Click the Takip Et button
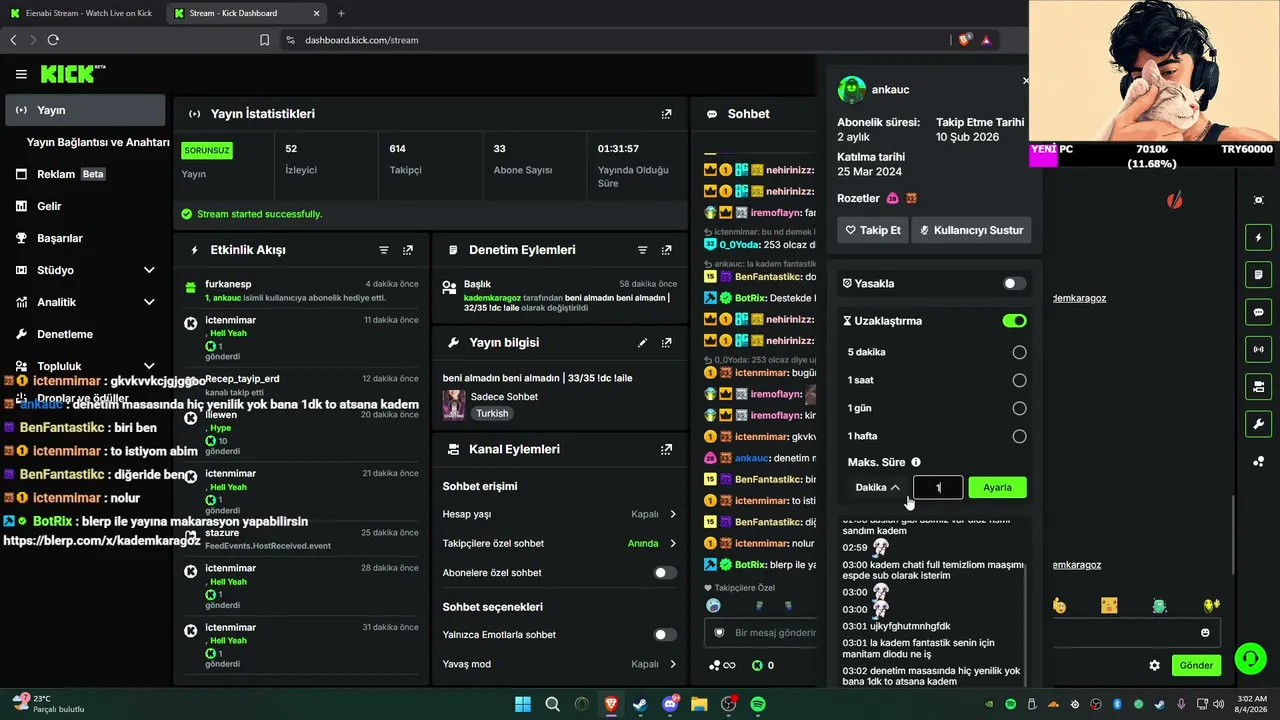1280x720 pixels. point(874,230)
